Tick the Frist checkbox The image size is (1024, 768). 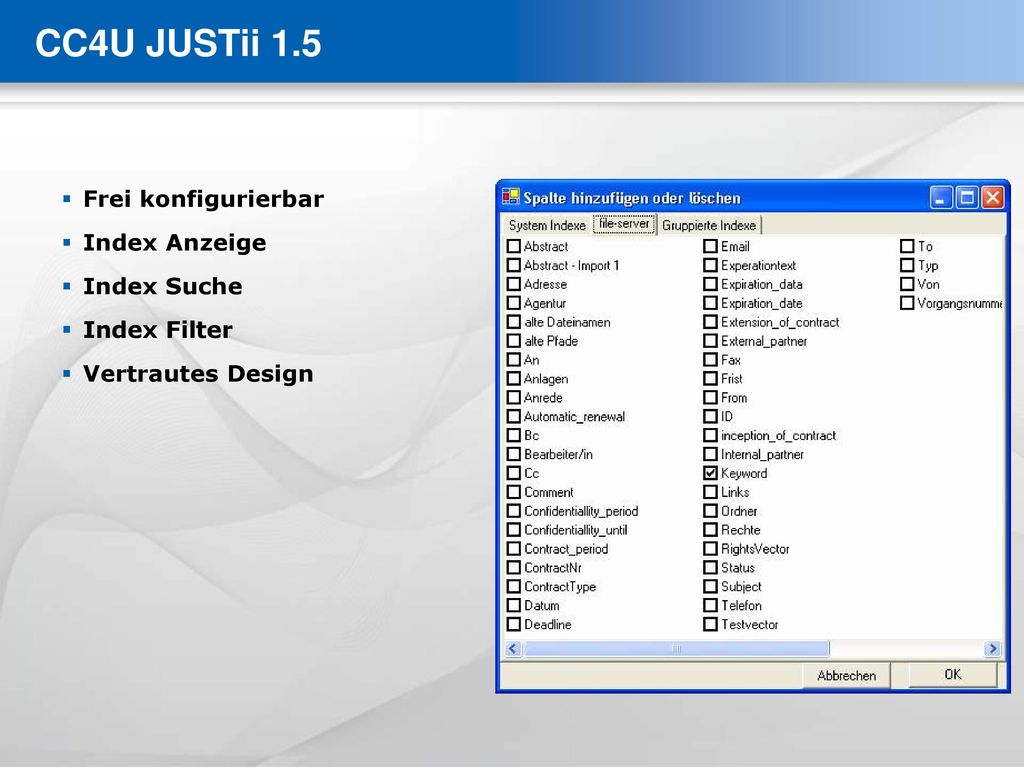[x=711, y=379]
